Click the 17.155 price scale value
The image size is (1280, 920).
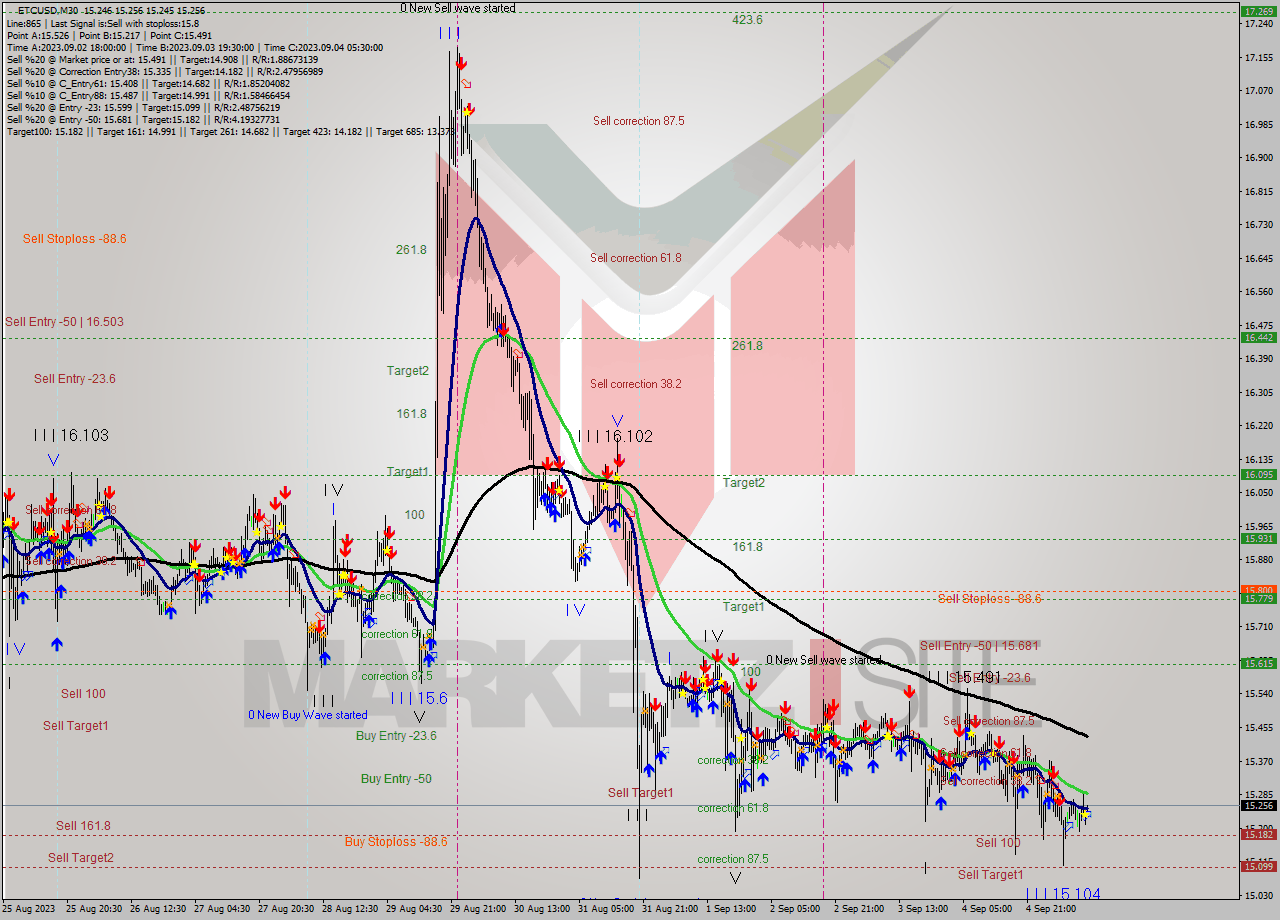(1258, 57)
